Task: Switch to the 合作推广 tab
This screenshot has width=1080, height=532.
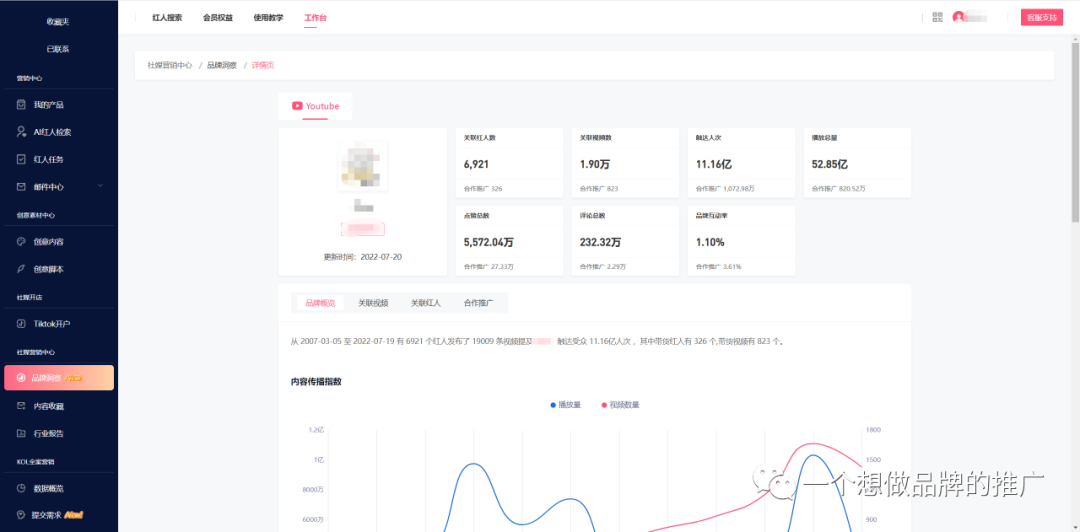Action: 479,303
